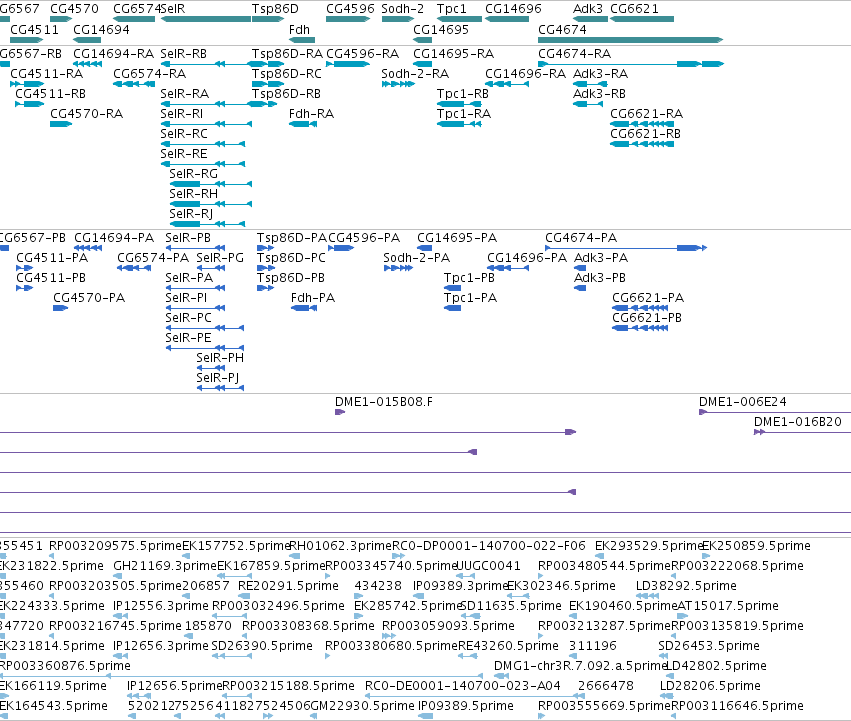Select the CG4570 gene feature
This screenshot has width=851, height=721.
[x=61, y=19]
